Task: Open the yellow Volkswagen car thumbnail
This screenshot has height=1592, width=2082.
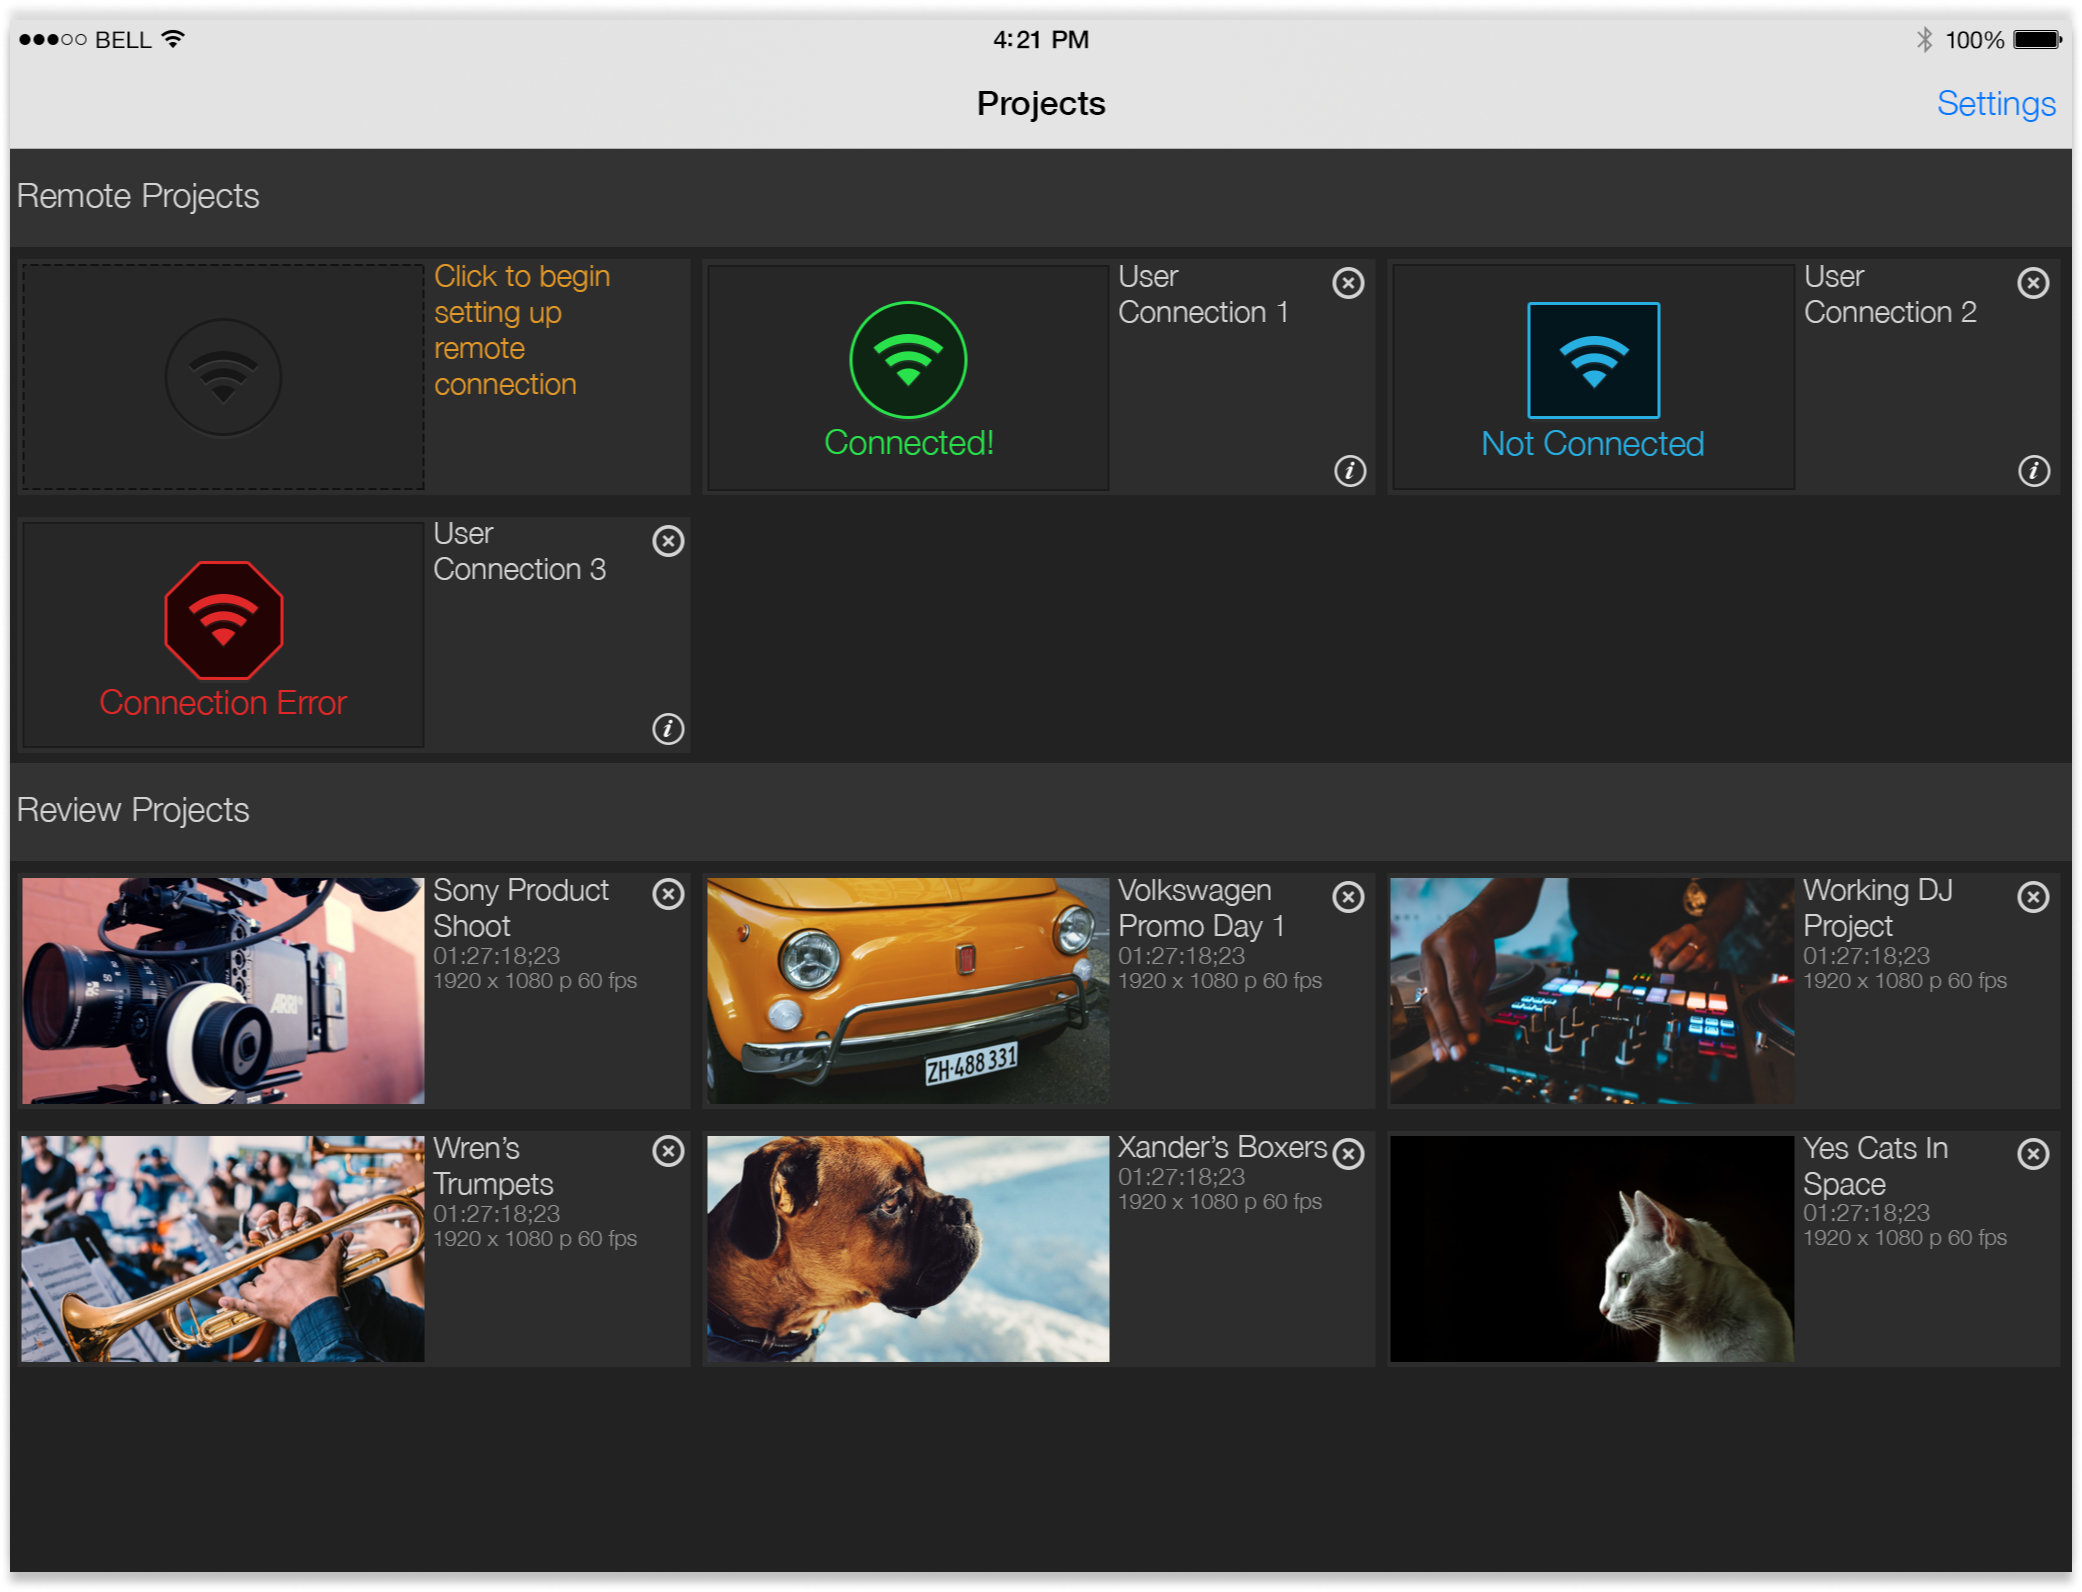Action: (908, 991)
